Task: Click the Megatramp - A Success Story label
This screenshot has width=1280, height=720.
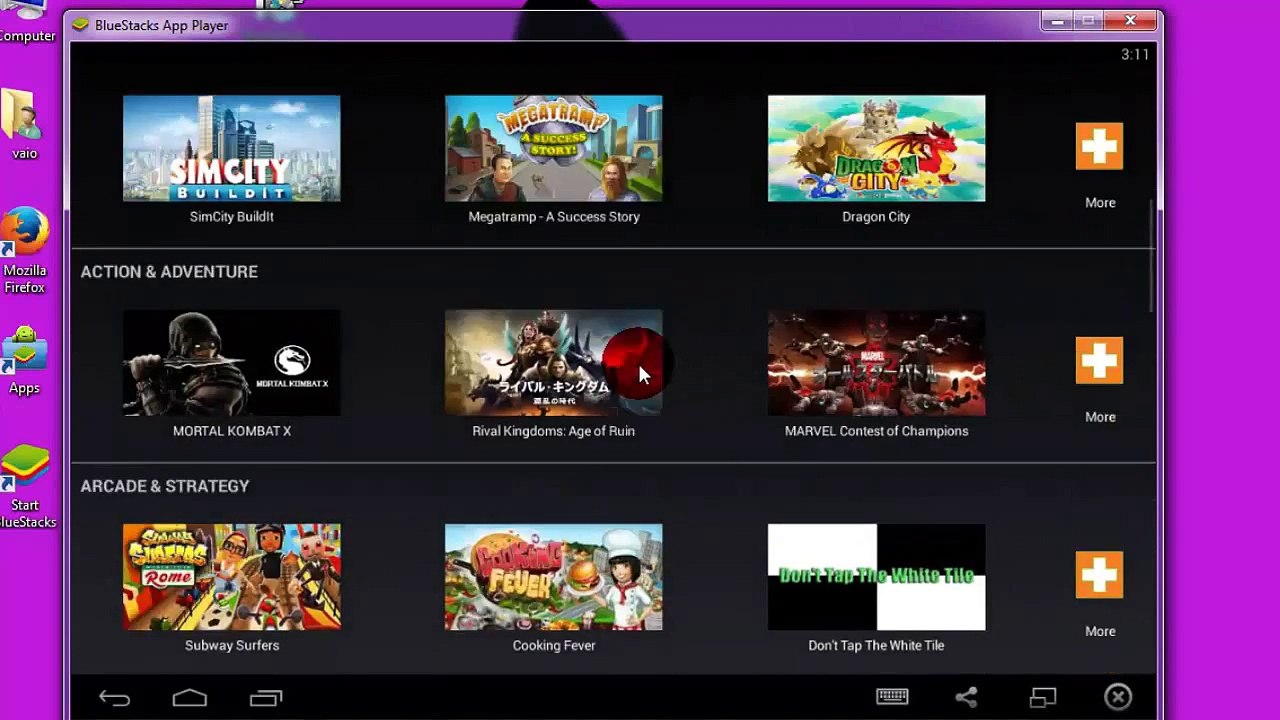Action: [x=554, y=216]
